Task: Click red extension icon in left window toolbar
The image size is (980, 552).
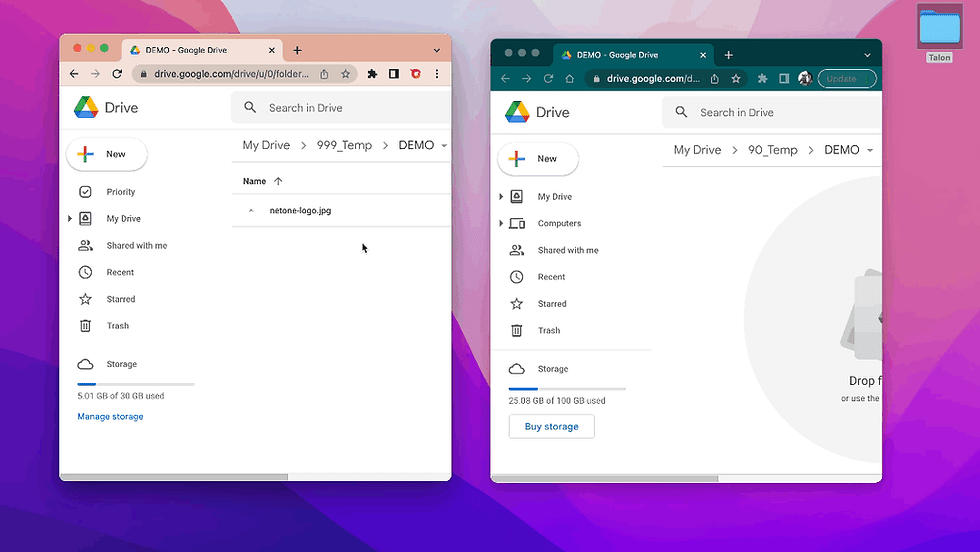Action: click(416, 74)
